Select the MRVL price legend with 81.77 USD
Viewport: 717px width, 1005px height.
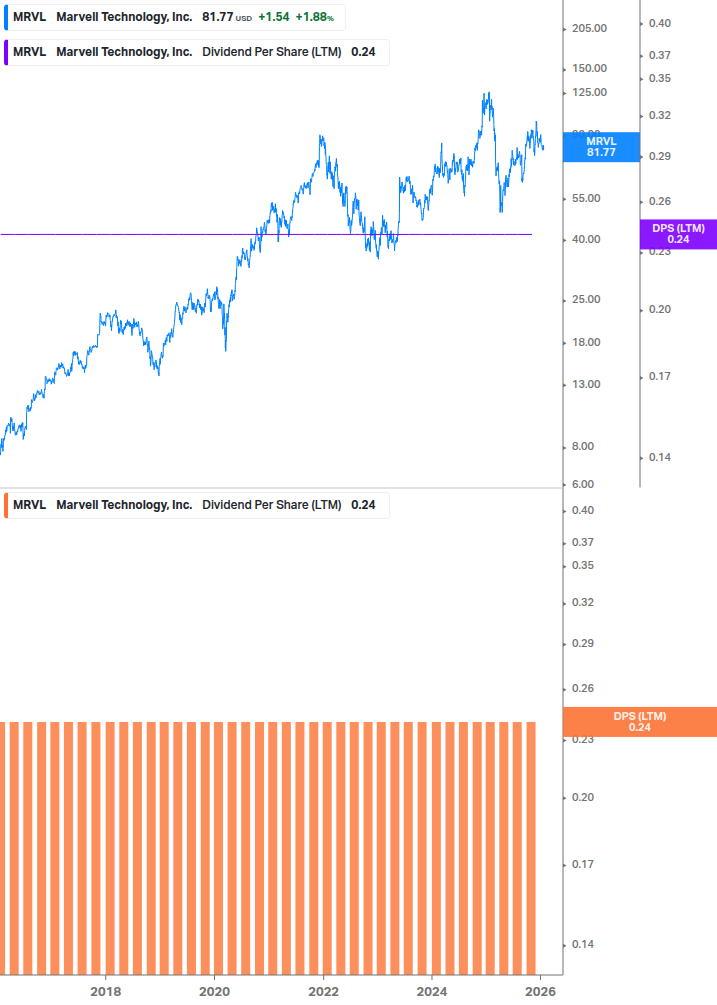coord(174,17)
